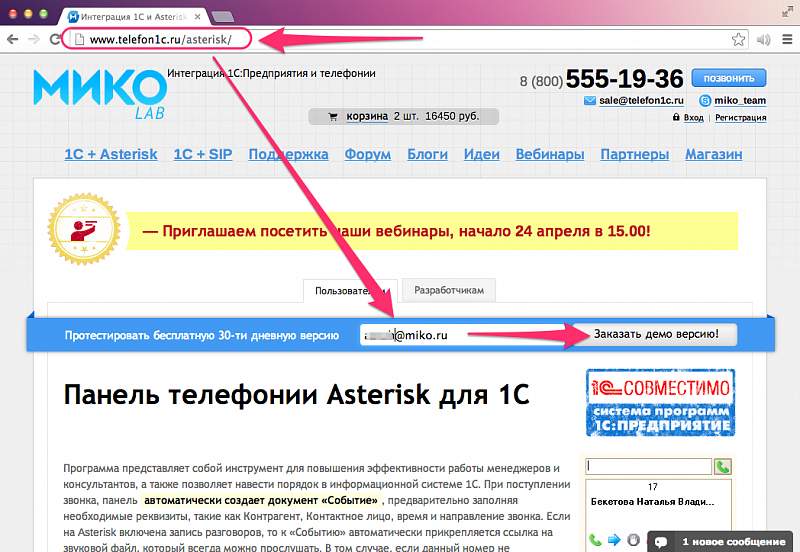Click the browser forward arrow
Image resolution: width=800 pixels, height=552 pixels.
[x=34, y=39]
